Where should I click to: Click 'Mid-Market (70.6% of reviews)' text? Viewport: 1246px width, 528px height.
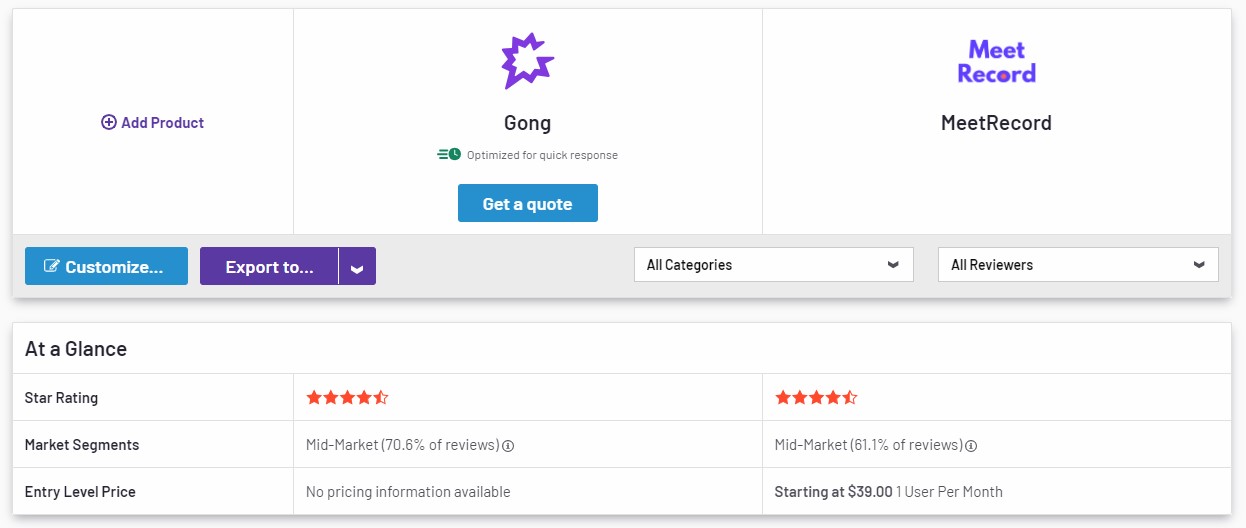[x=402, y=445]
